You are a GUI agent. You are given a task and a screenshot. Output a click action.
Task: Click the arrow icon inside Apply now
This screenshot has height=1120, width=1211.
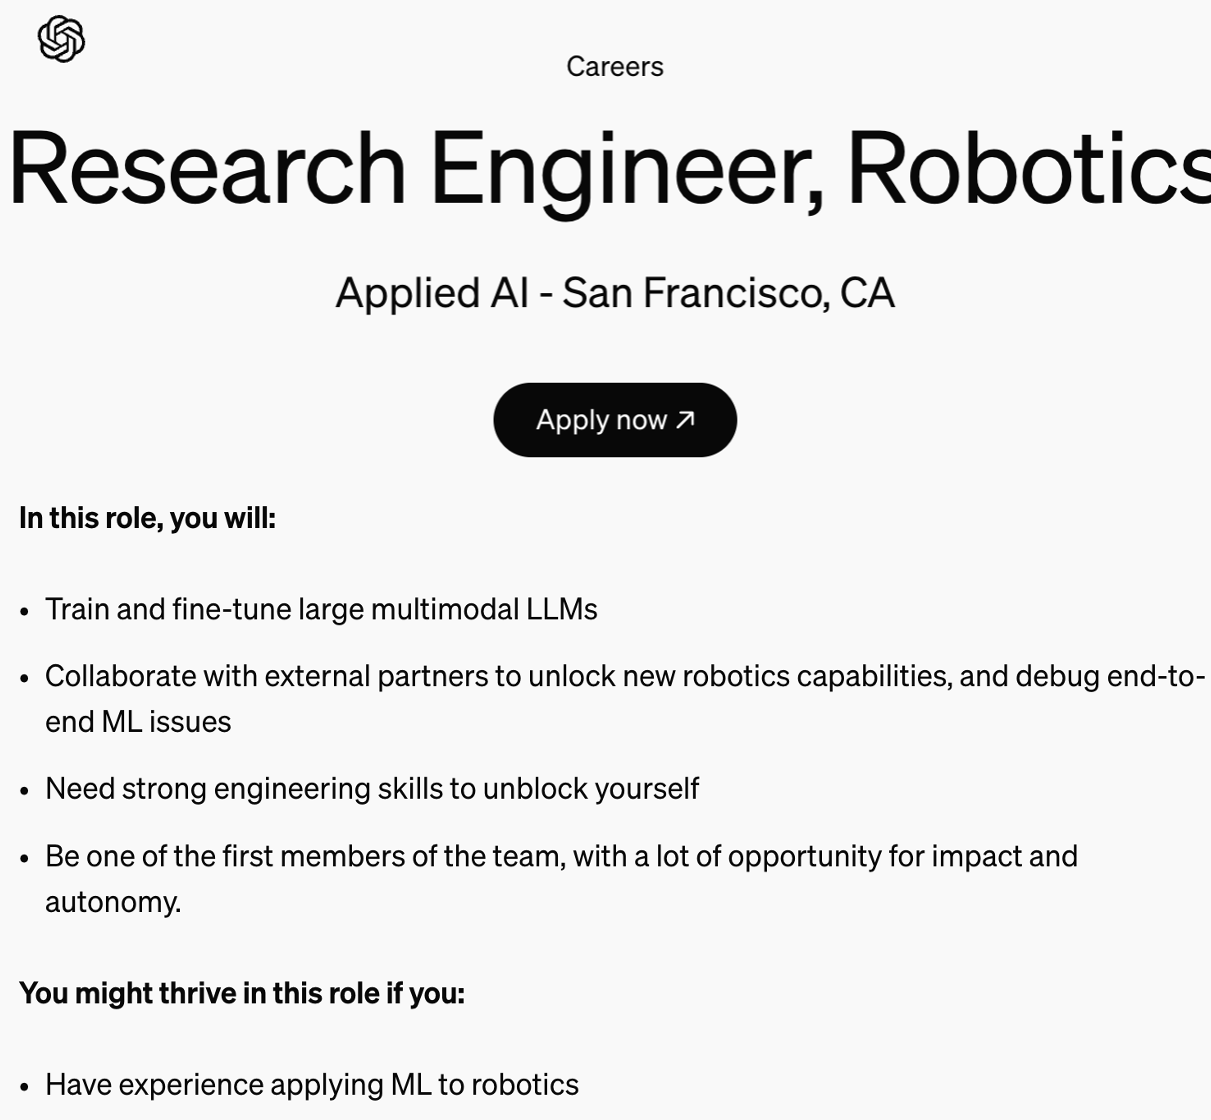click(685, 420)
